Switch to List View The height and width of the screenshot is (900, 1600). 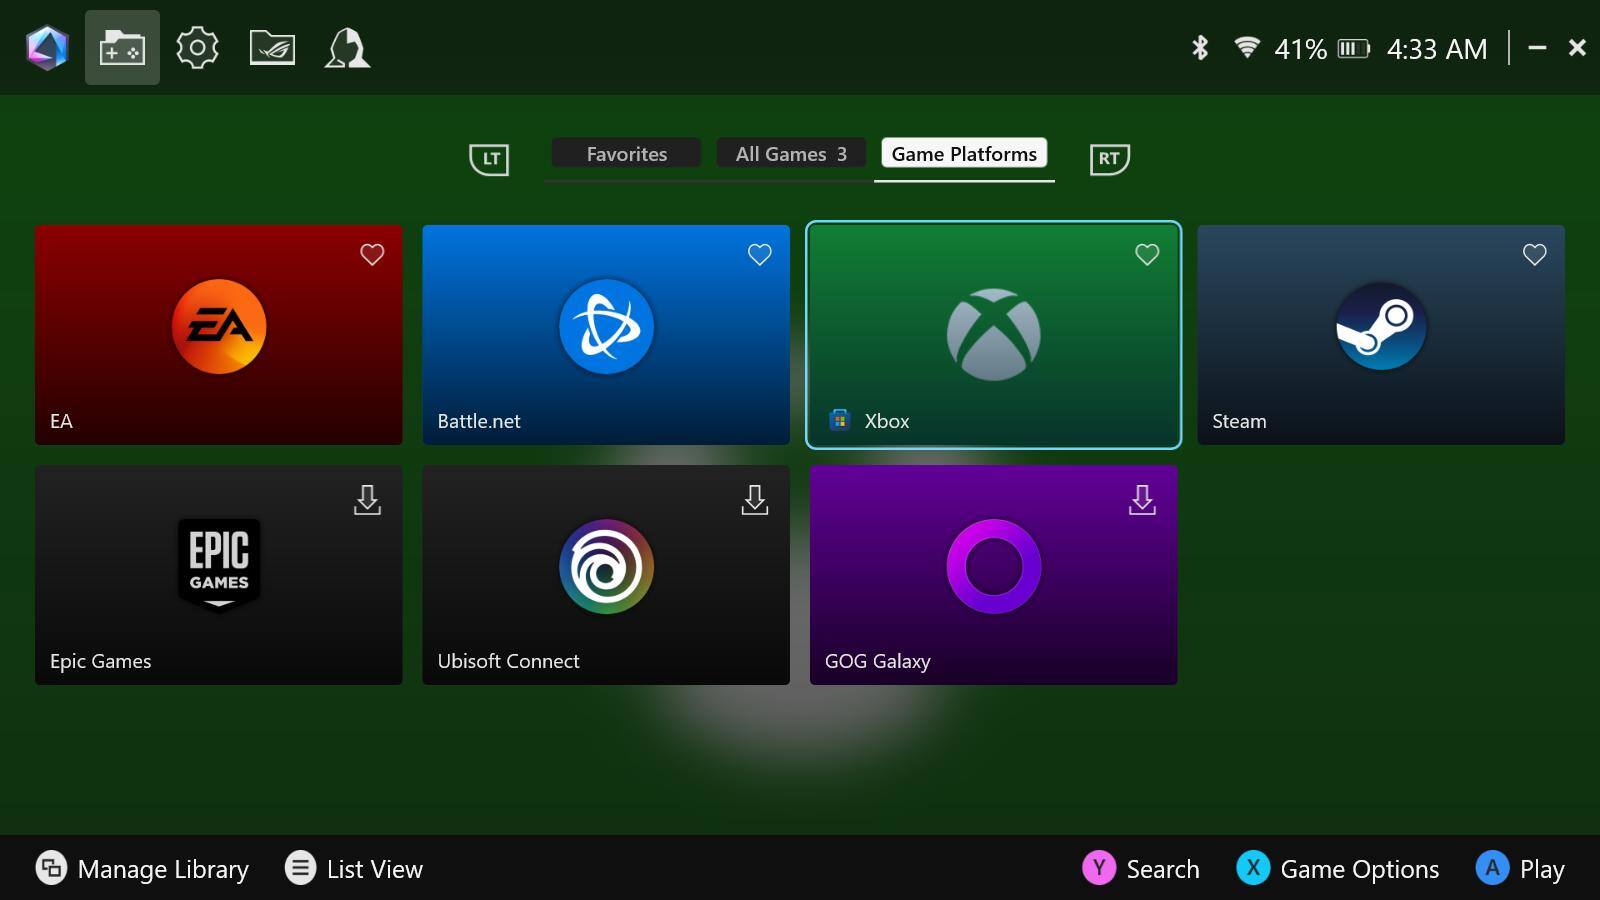tap(354, 869)
